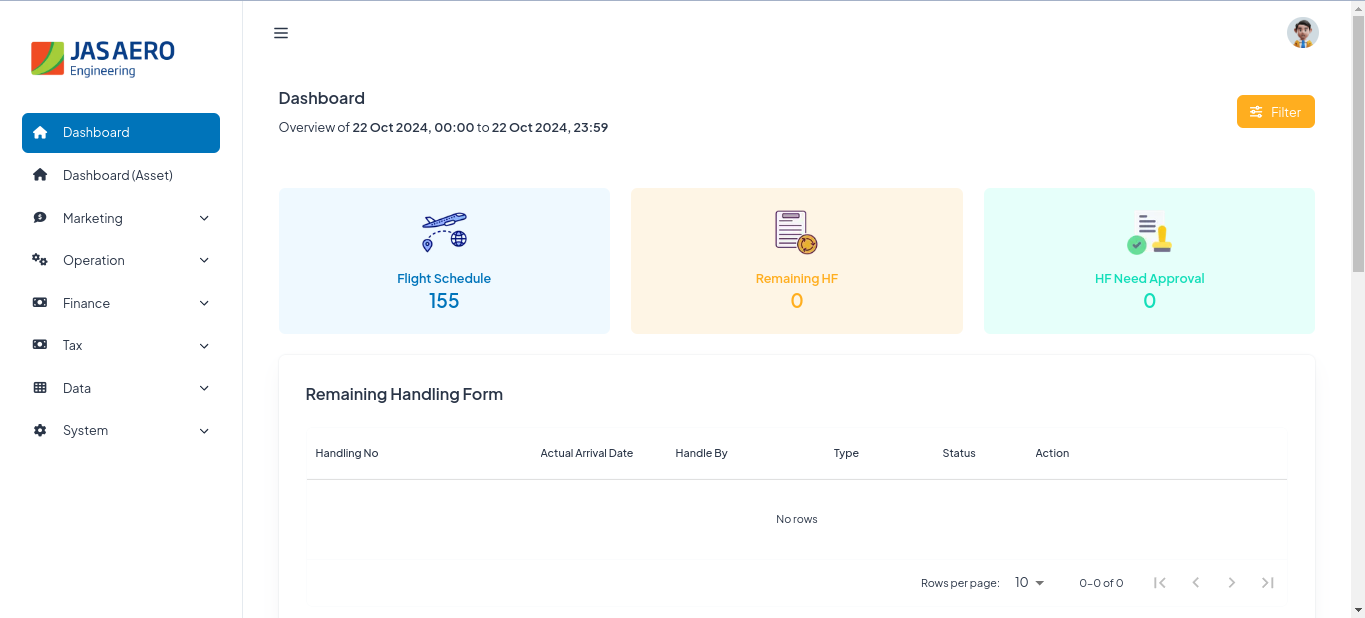Viewport: 1365px width, 618px height.
Task: Click the yellow Filter button
Action: 1275,112
